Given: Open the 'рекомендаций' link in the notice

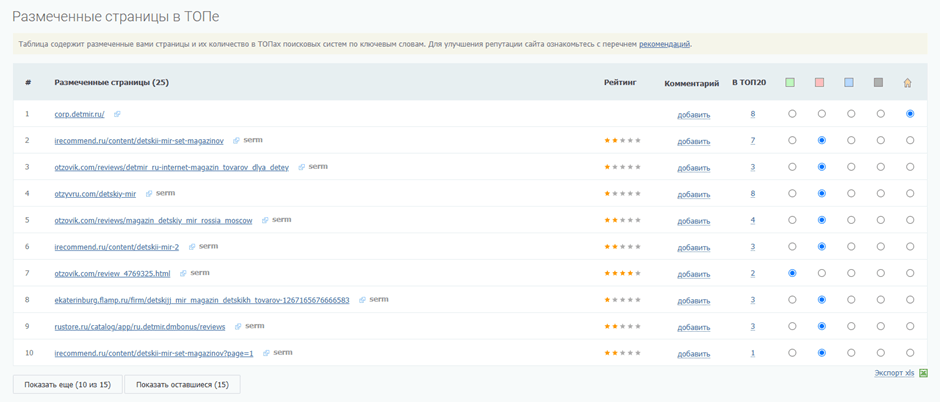Looking at the screenshot, I should tap(664, 44).
